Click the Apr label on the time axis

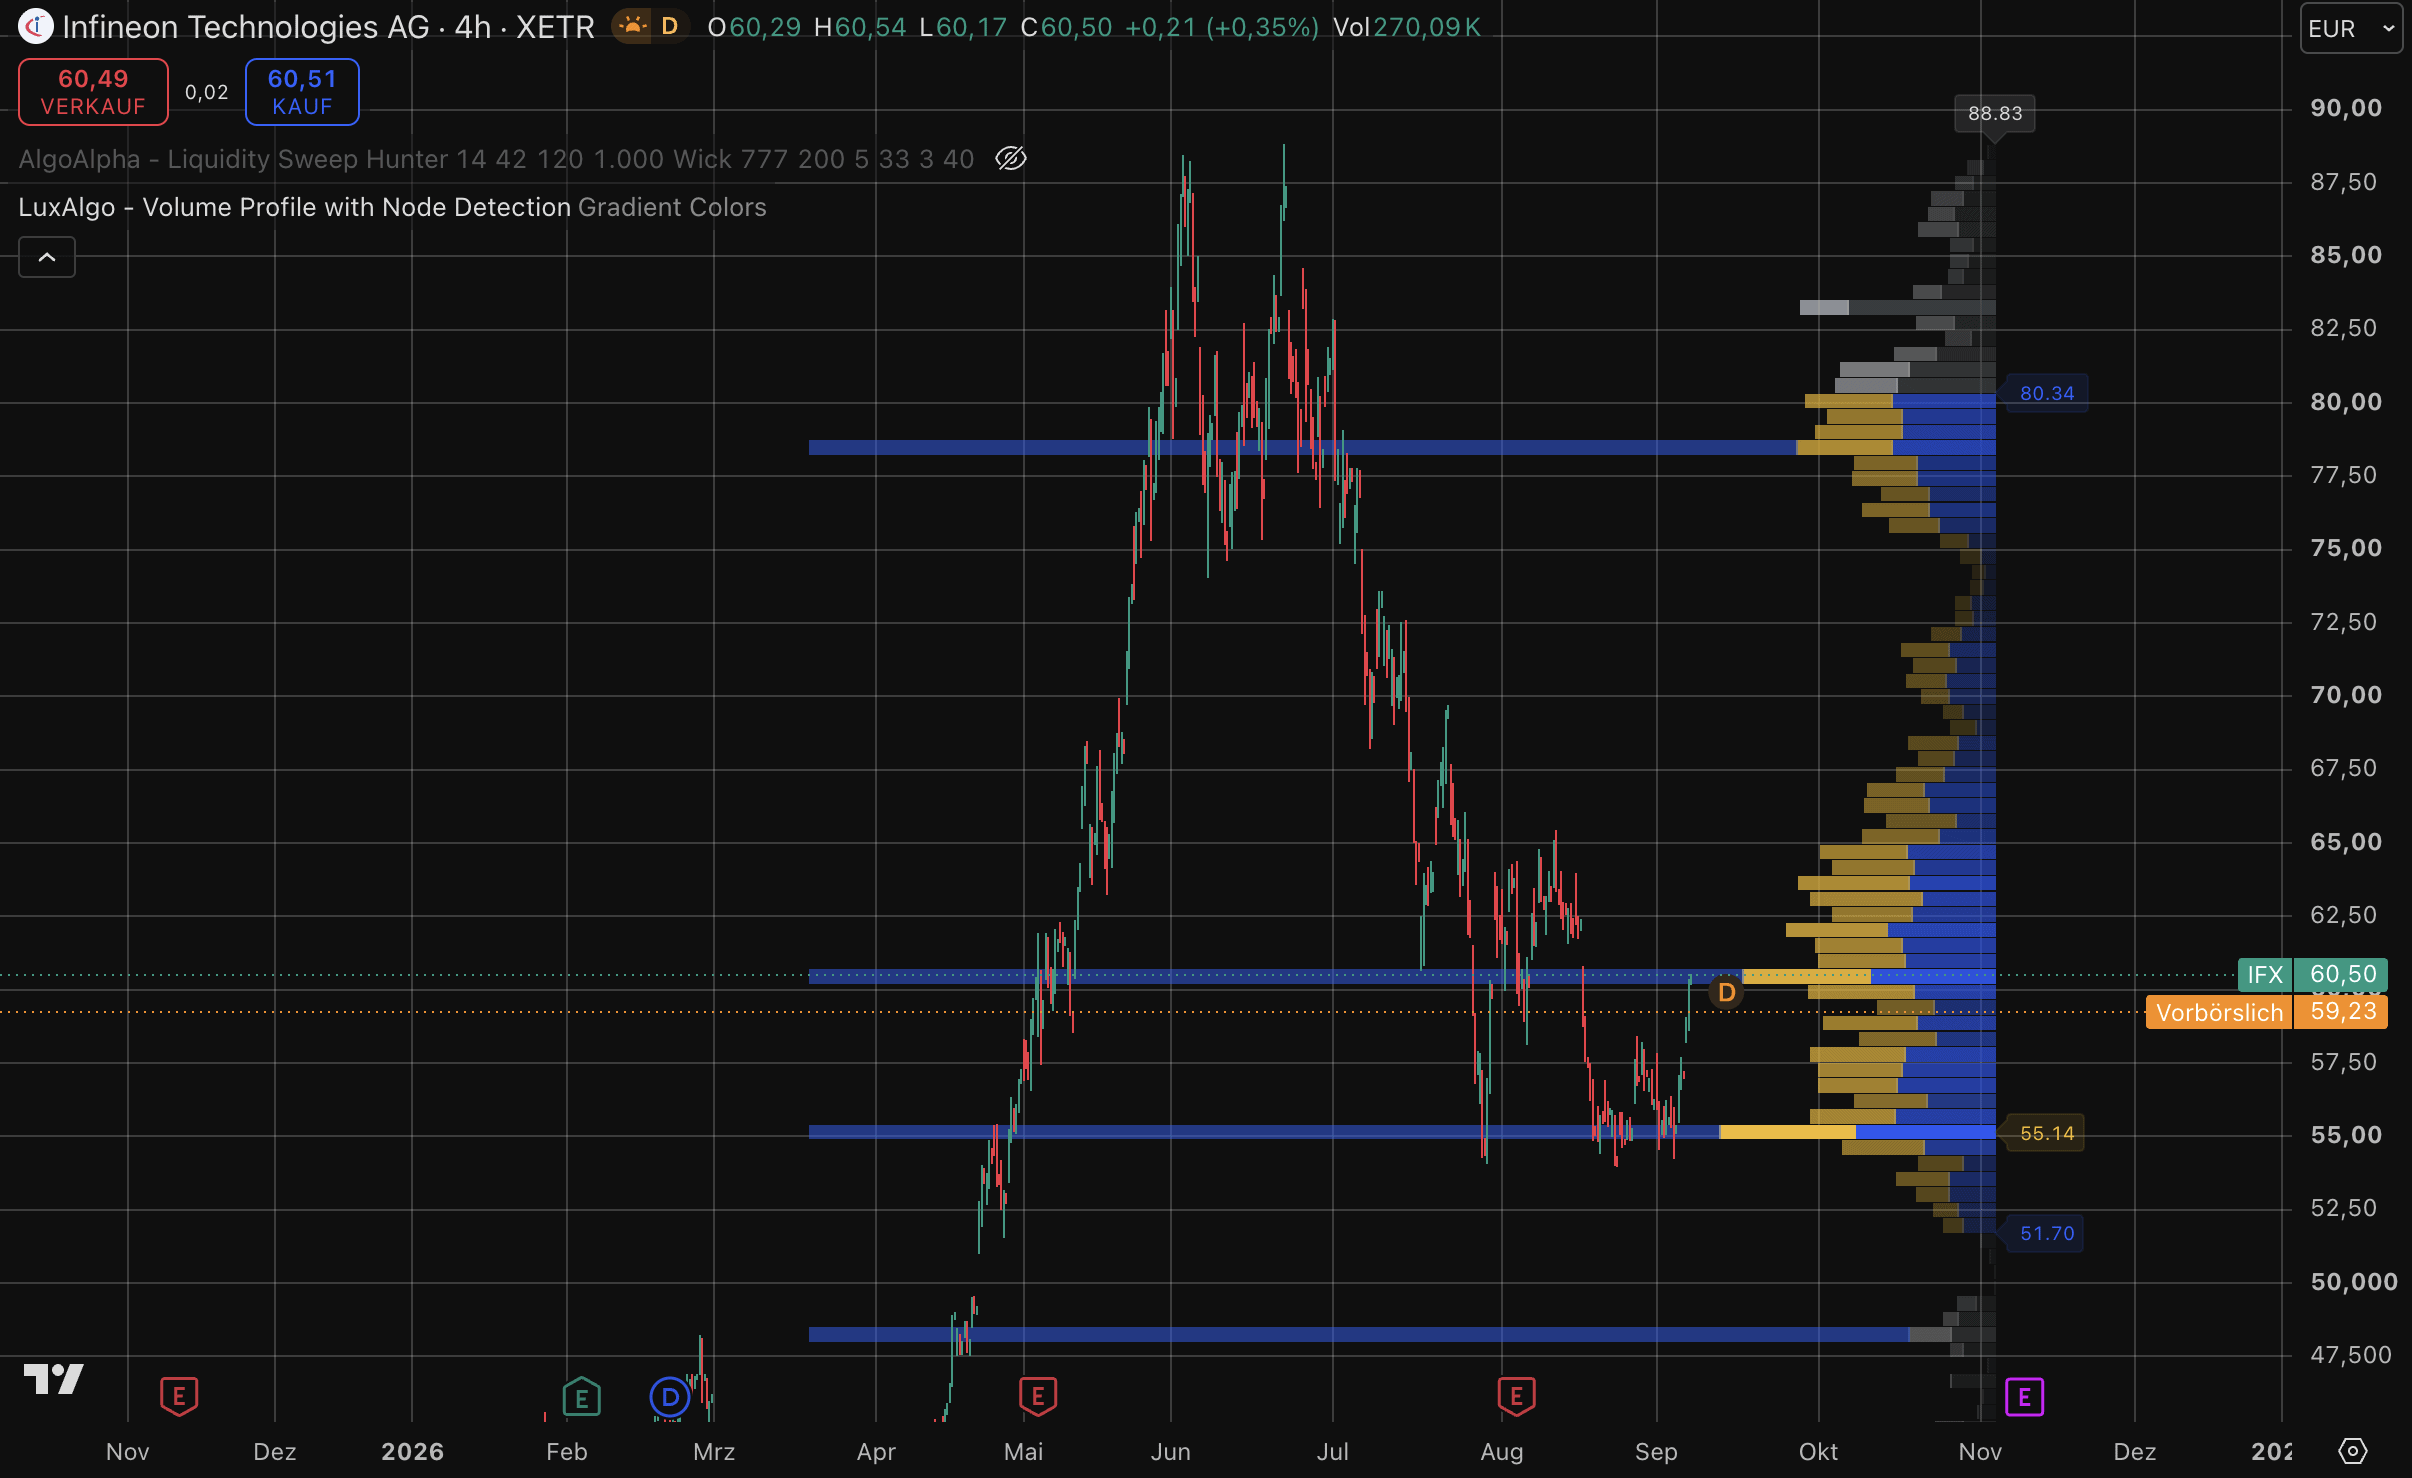pyautogui.click(x=876, y=1452)
